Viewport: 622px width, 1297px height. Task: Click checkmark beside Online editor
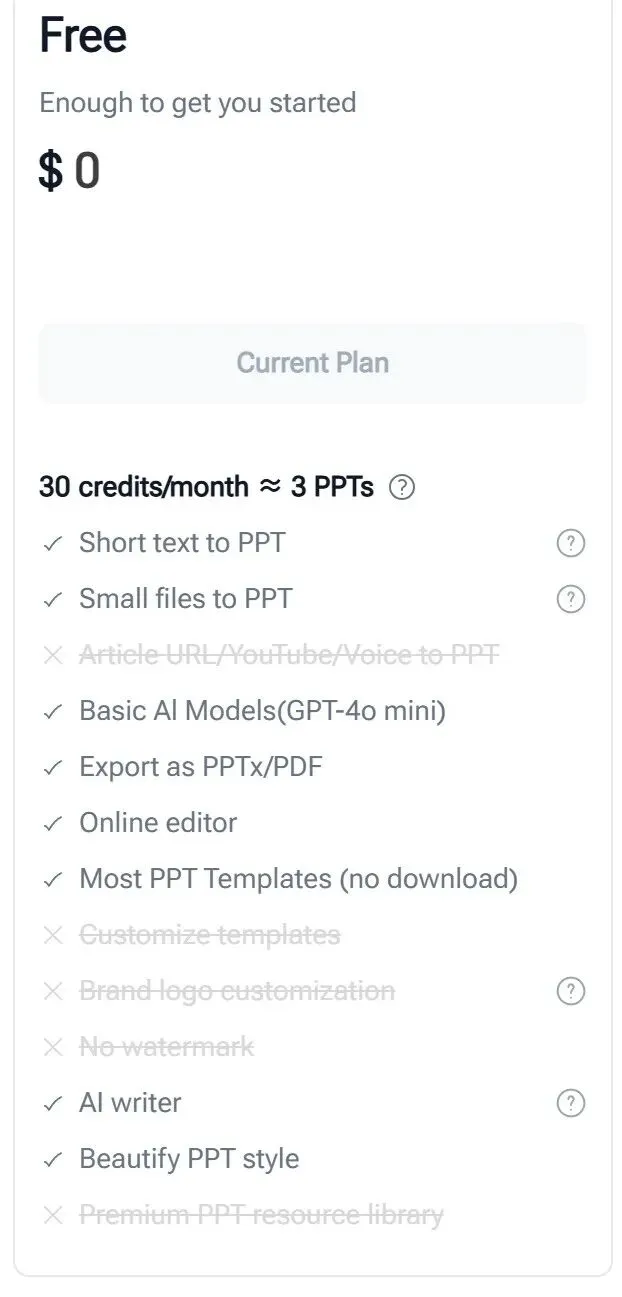[53, 824]
